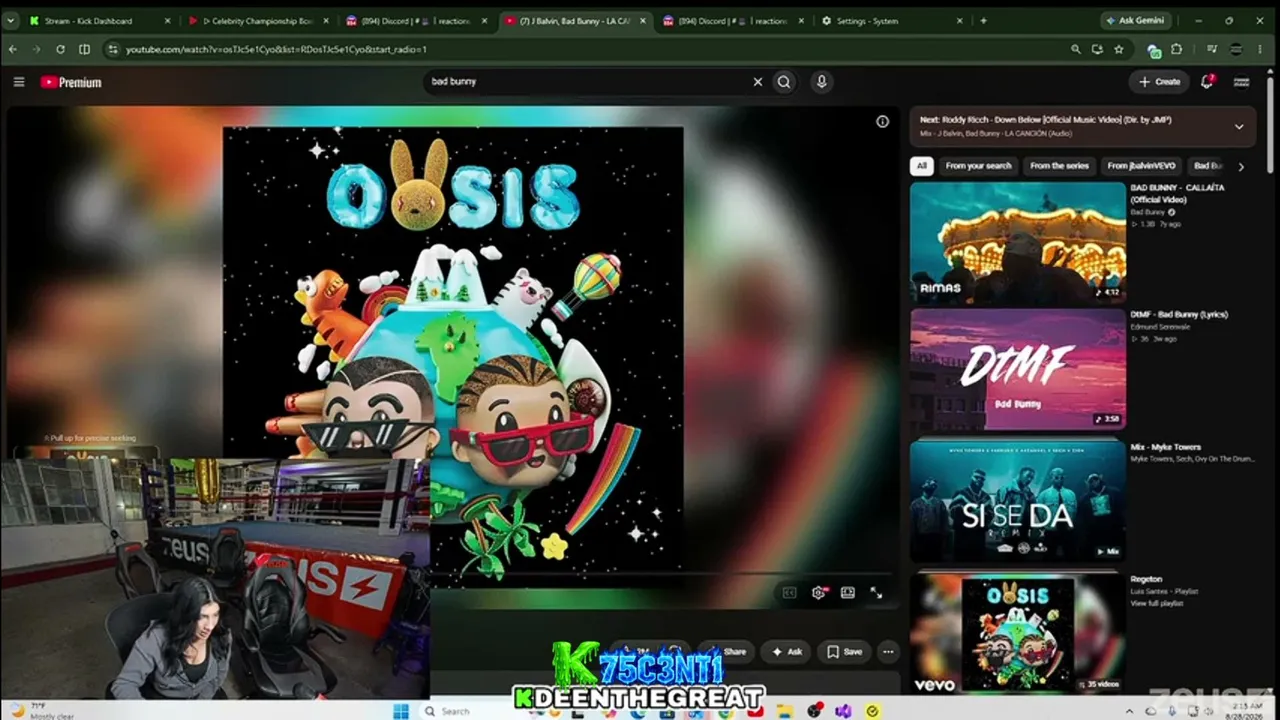The height and width of the screenshot is (720, 1280).
Task: Toggle theater mode on the player
Action: tap(847, 592)
